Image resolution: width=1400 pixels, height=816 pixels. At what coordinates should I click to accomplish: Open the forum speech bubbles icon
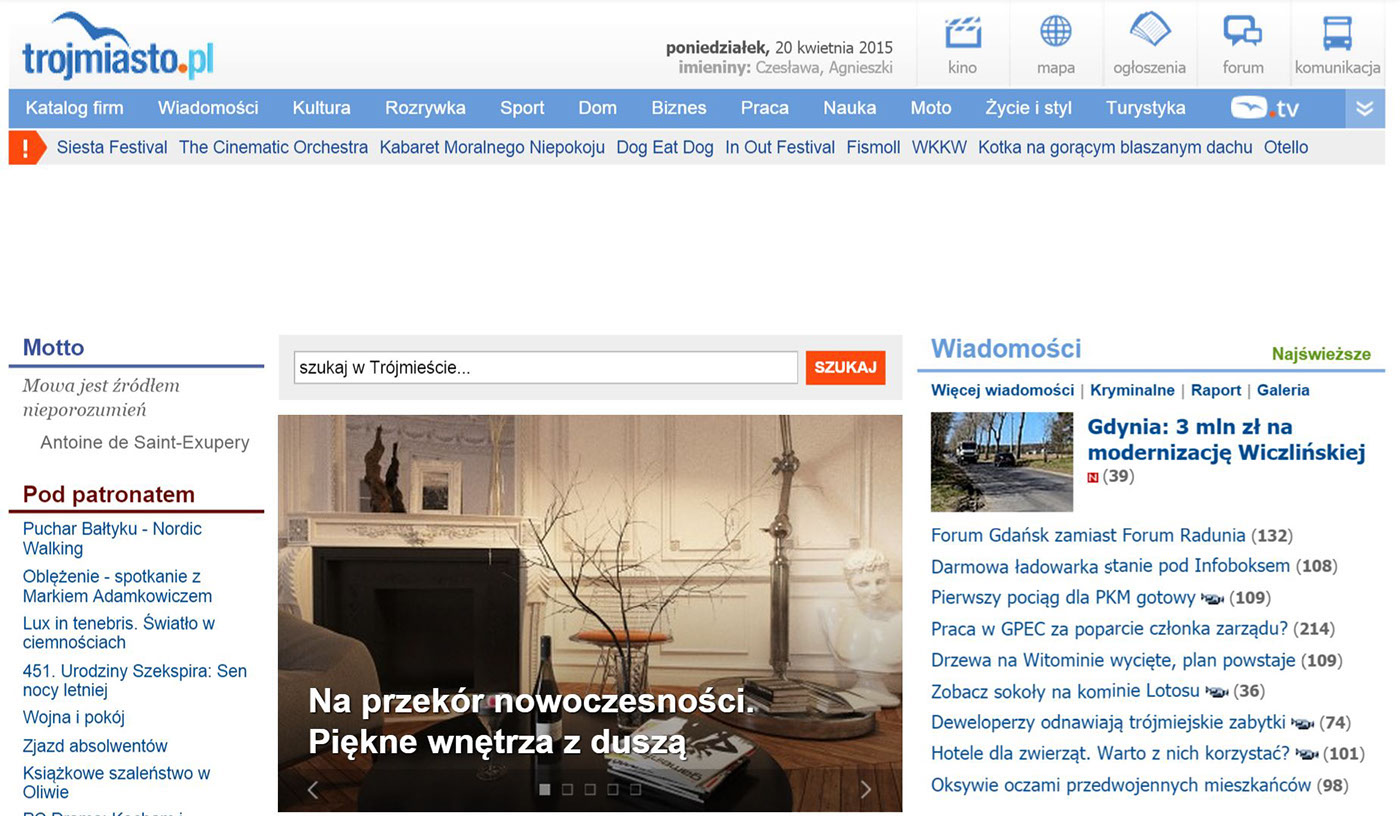(1243, 32)
